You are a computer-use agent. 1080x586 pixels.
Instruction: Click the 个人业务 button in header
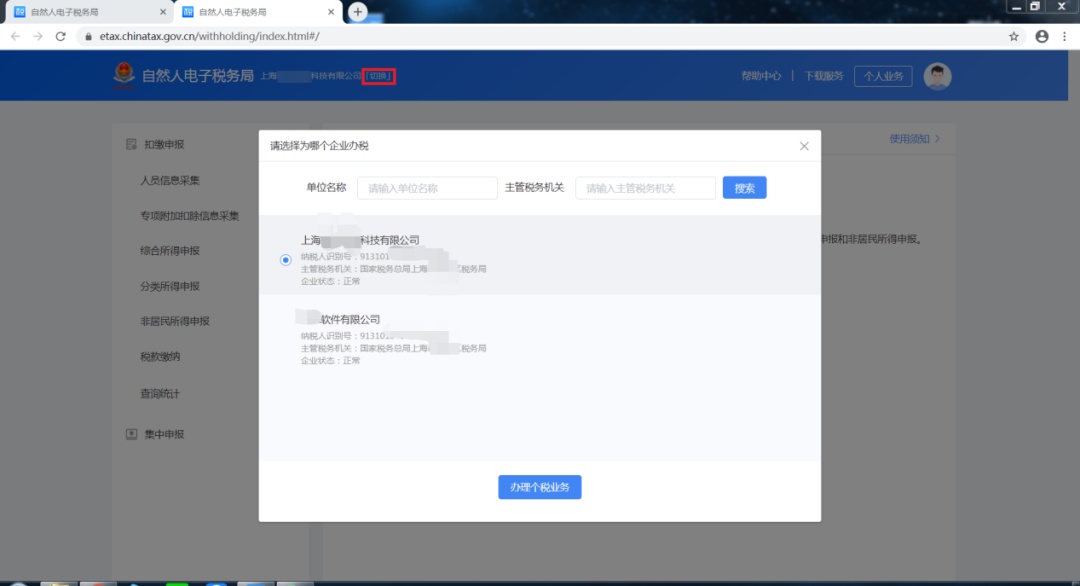click(x=882, y=76)
